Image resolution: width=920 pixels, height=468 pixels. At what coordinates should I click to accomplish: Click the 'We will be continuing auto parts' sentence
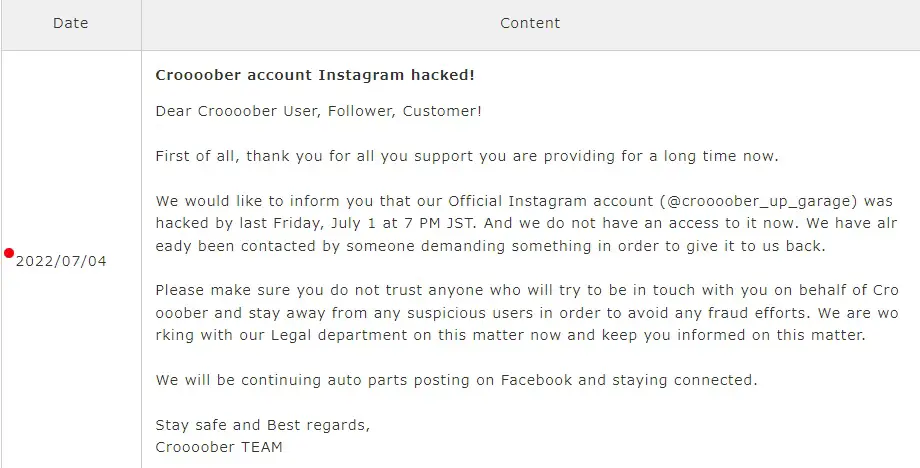click(x=456, y=381)
